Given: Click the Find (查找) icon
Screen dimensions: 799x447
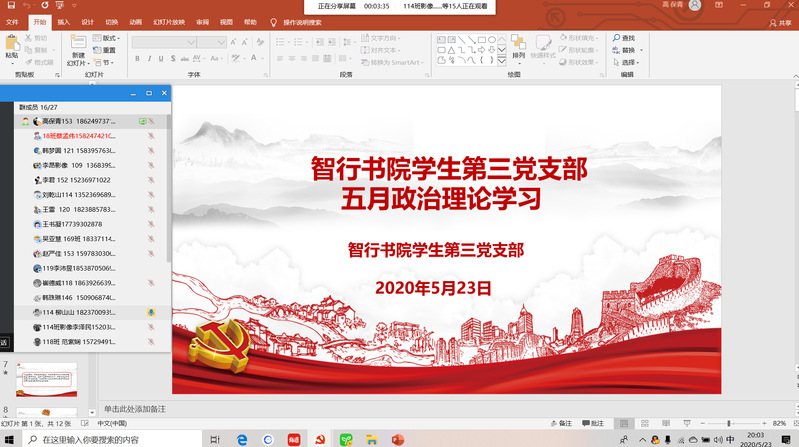Looking at the screenshot, I should pyautogui.click(x=626, y=38).
